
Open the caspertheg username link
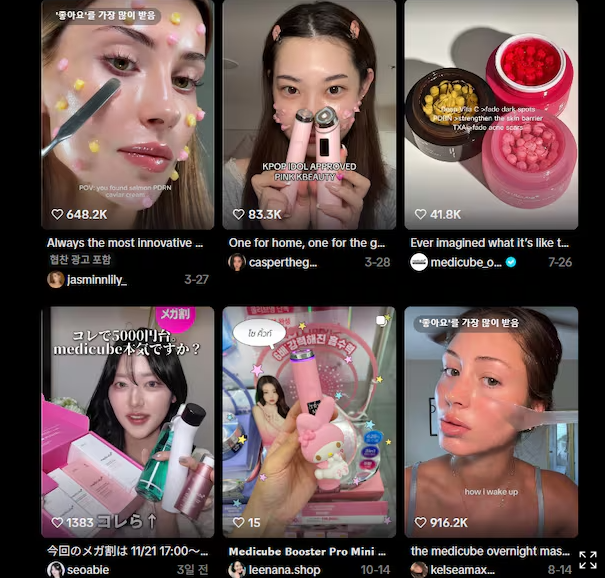click(x=282, y=262)
